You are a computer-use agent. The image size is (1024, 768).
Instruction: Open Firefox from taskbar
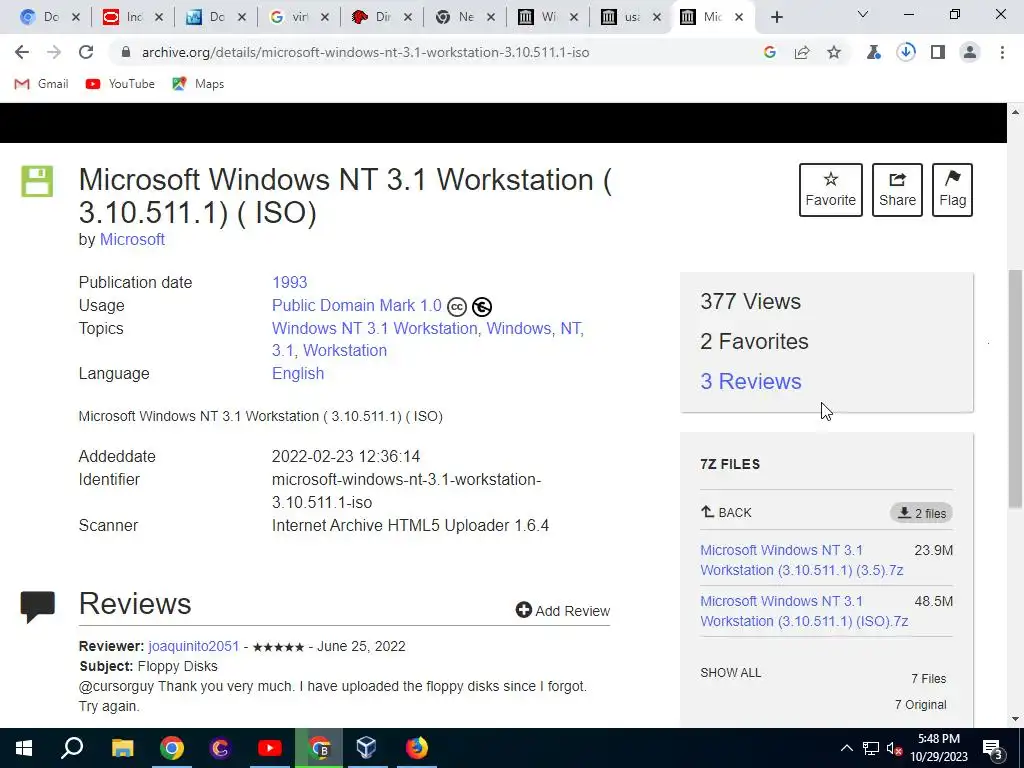point(416,748)
